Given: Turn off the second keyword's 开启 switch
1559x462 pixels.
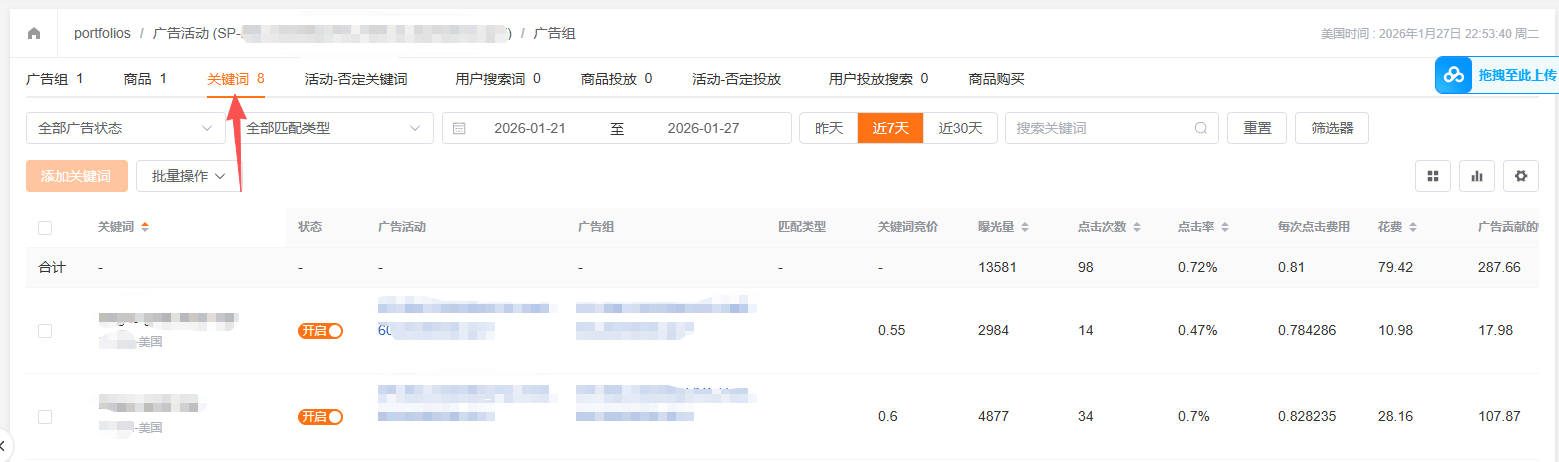Looking at the screenshot, I should click(x=320, y=417).
